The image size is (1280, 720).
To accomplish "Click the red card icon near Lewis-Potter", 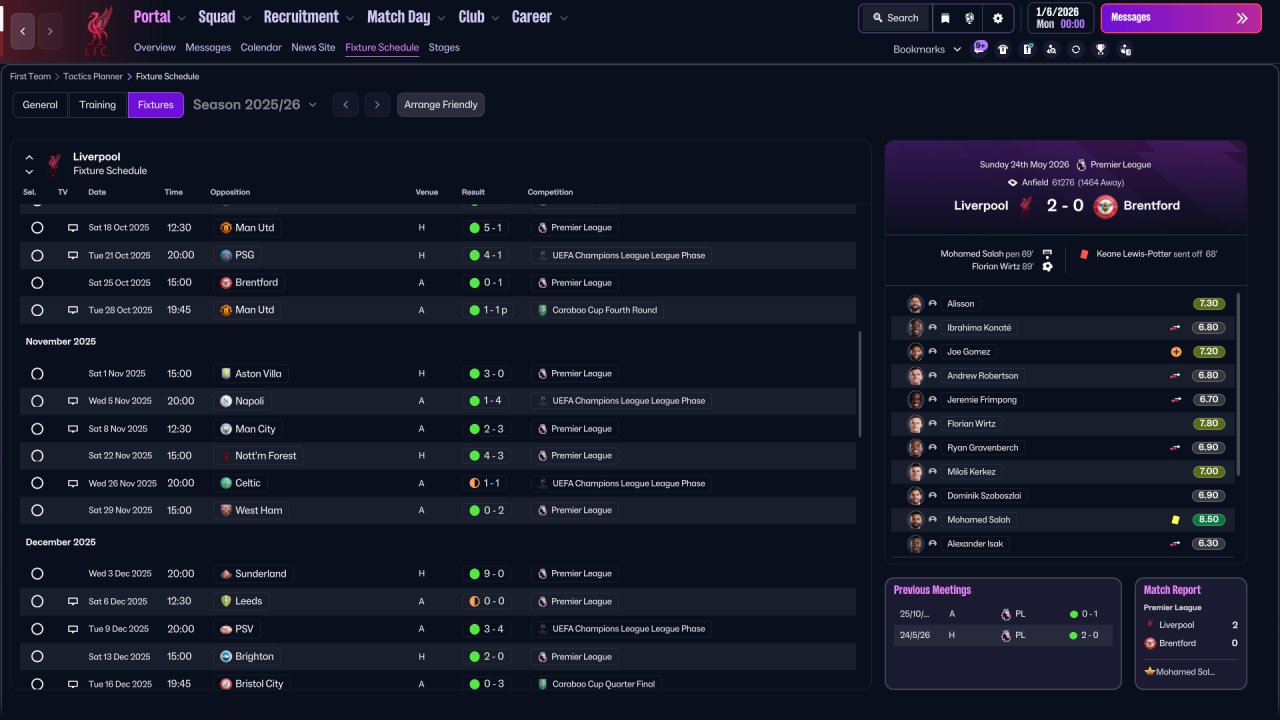I will (x=1084, y=254).
